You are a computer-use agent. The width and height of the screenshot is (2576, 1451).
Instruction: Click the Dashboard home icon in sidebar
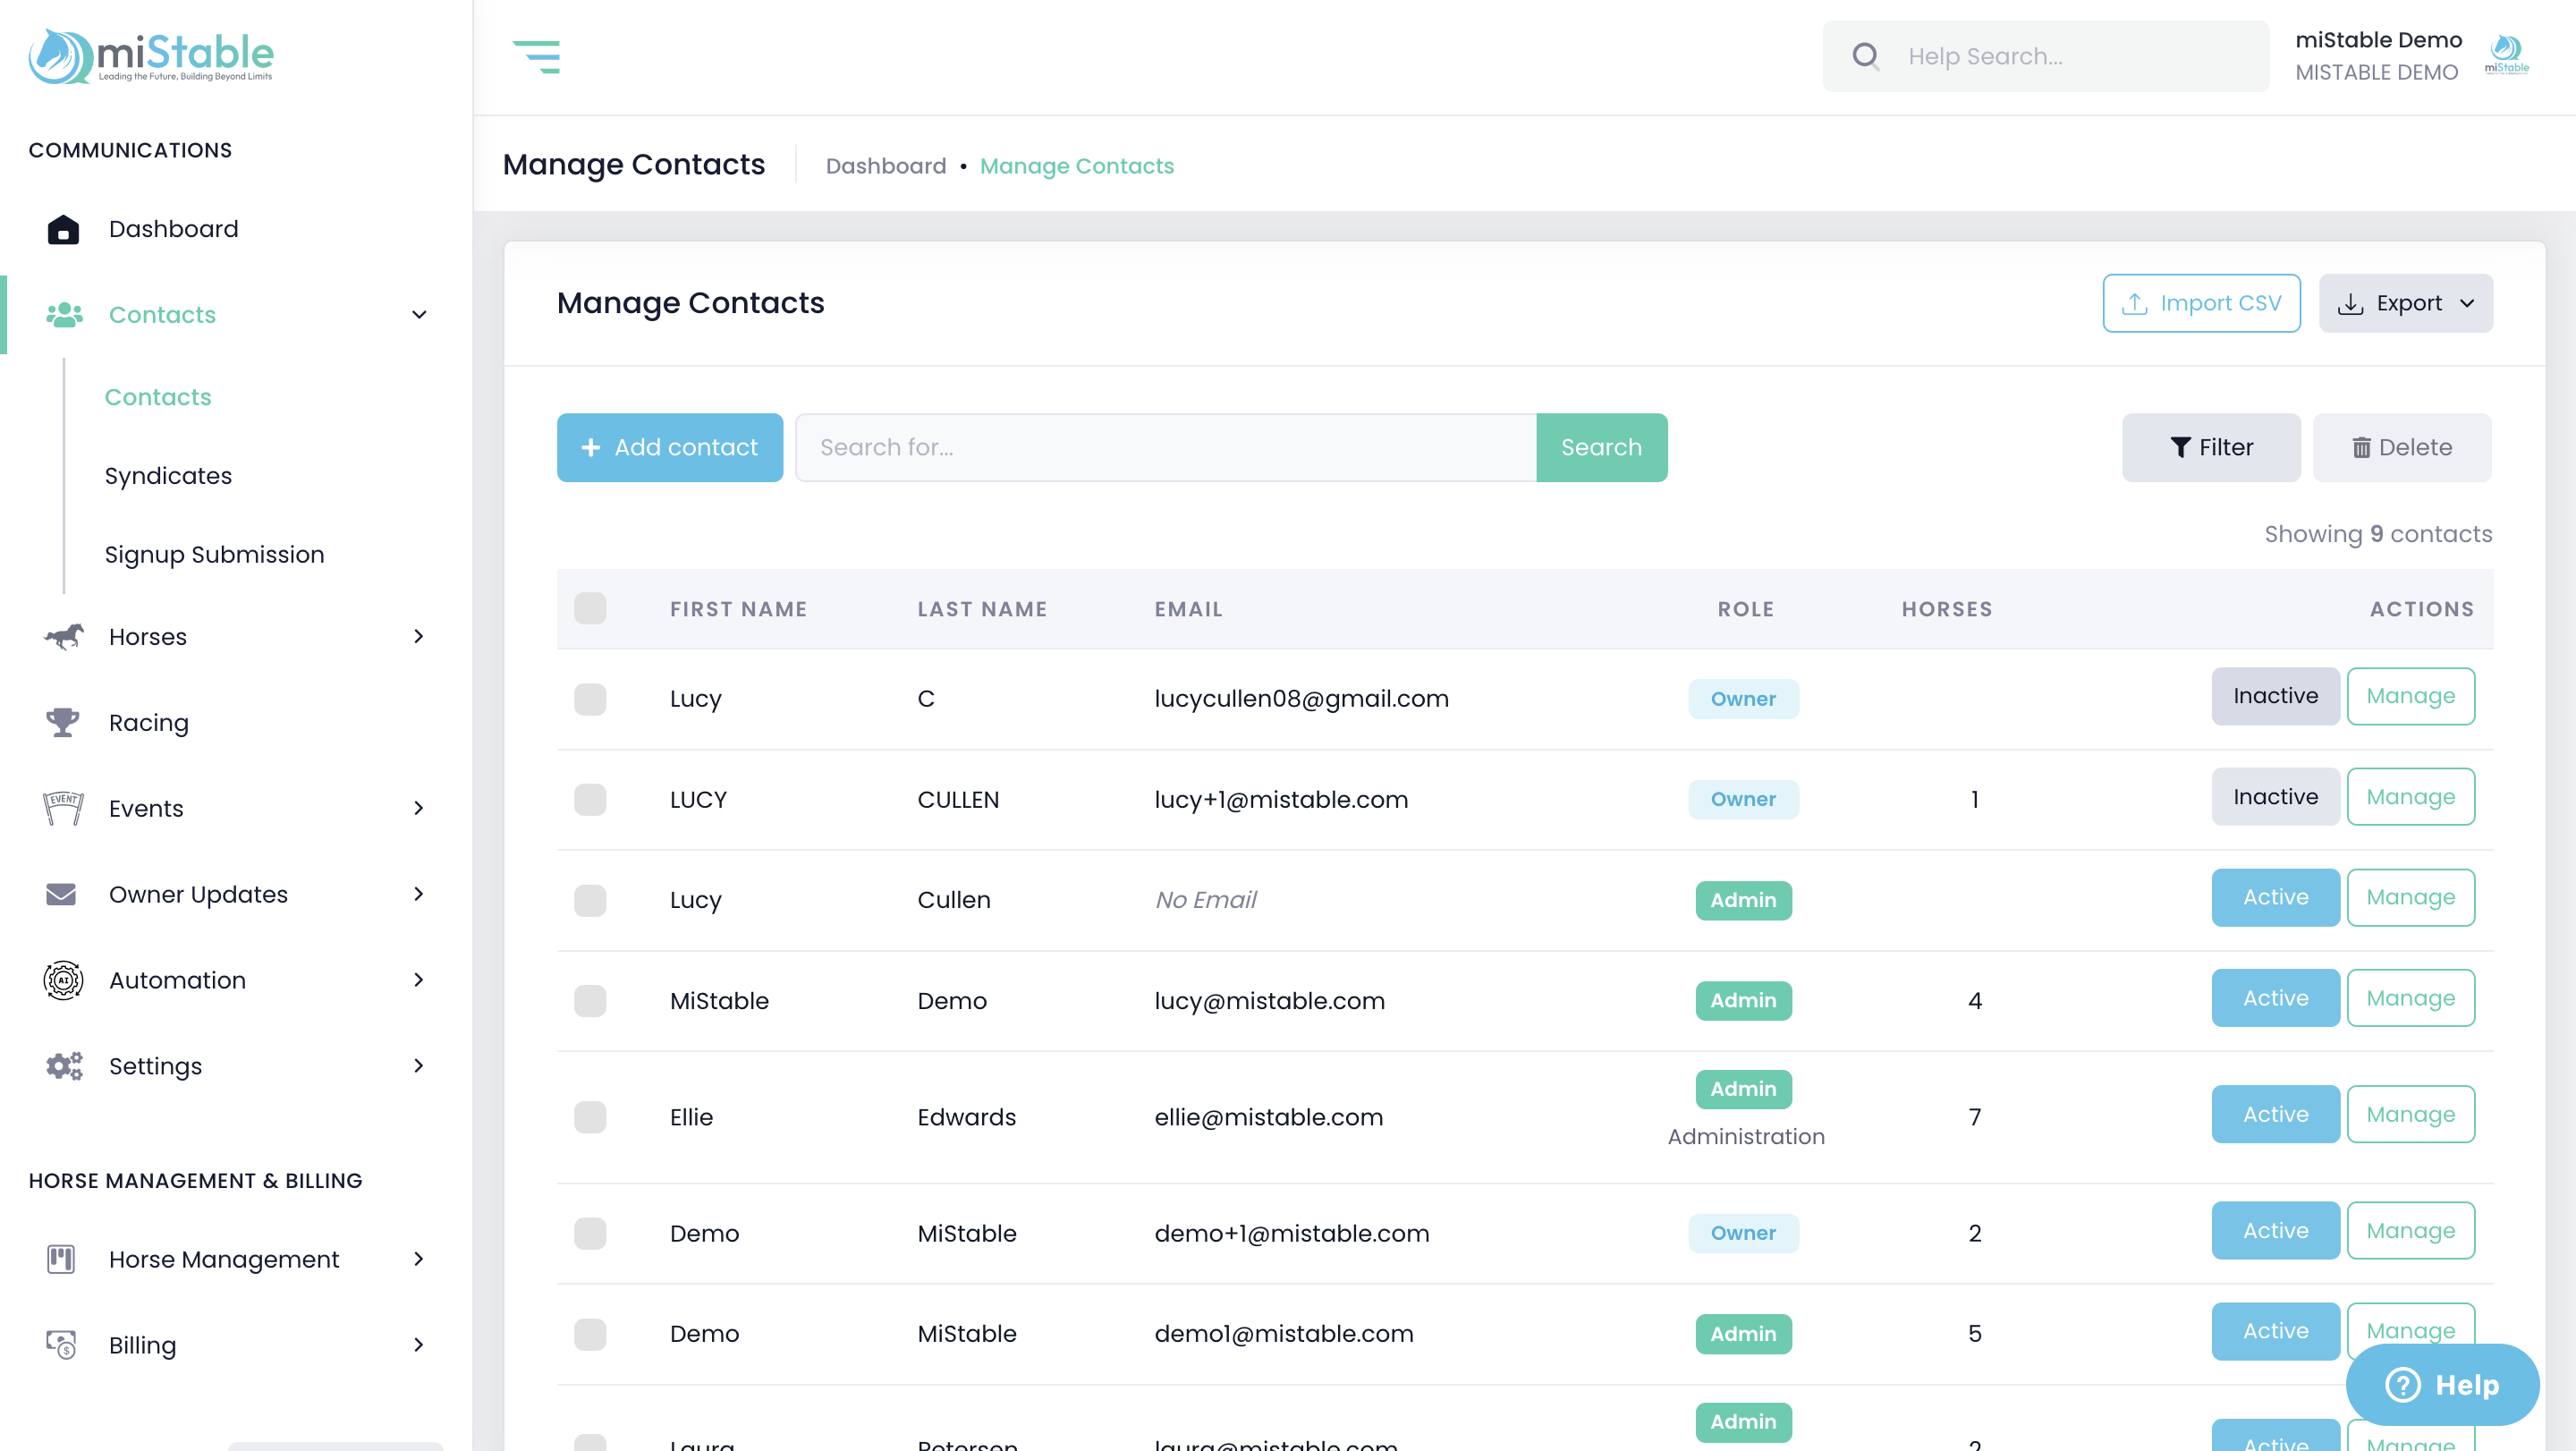coord(63,229)
